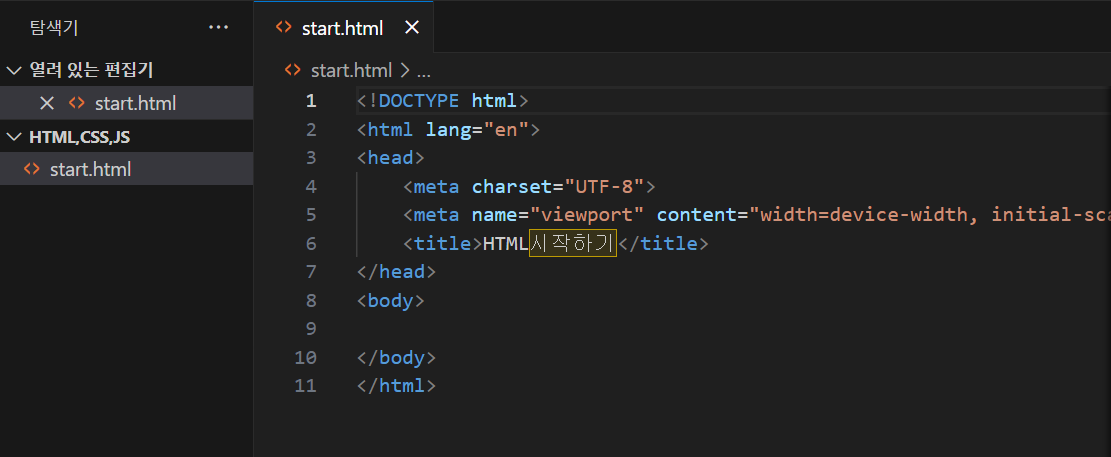Collapse the 열려 있는 편집기 section
The image size is (1111, 457).
coord(13,69)
